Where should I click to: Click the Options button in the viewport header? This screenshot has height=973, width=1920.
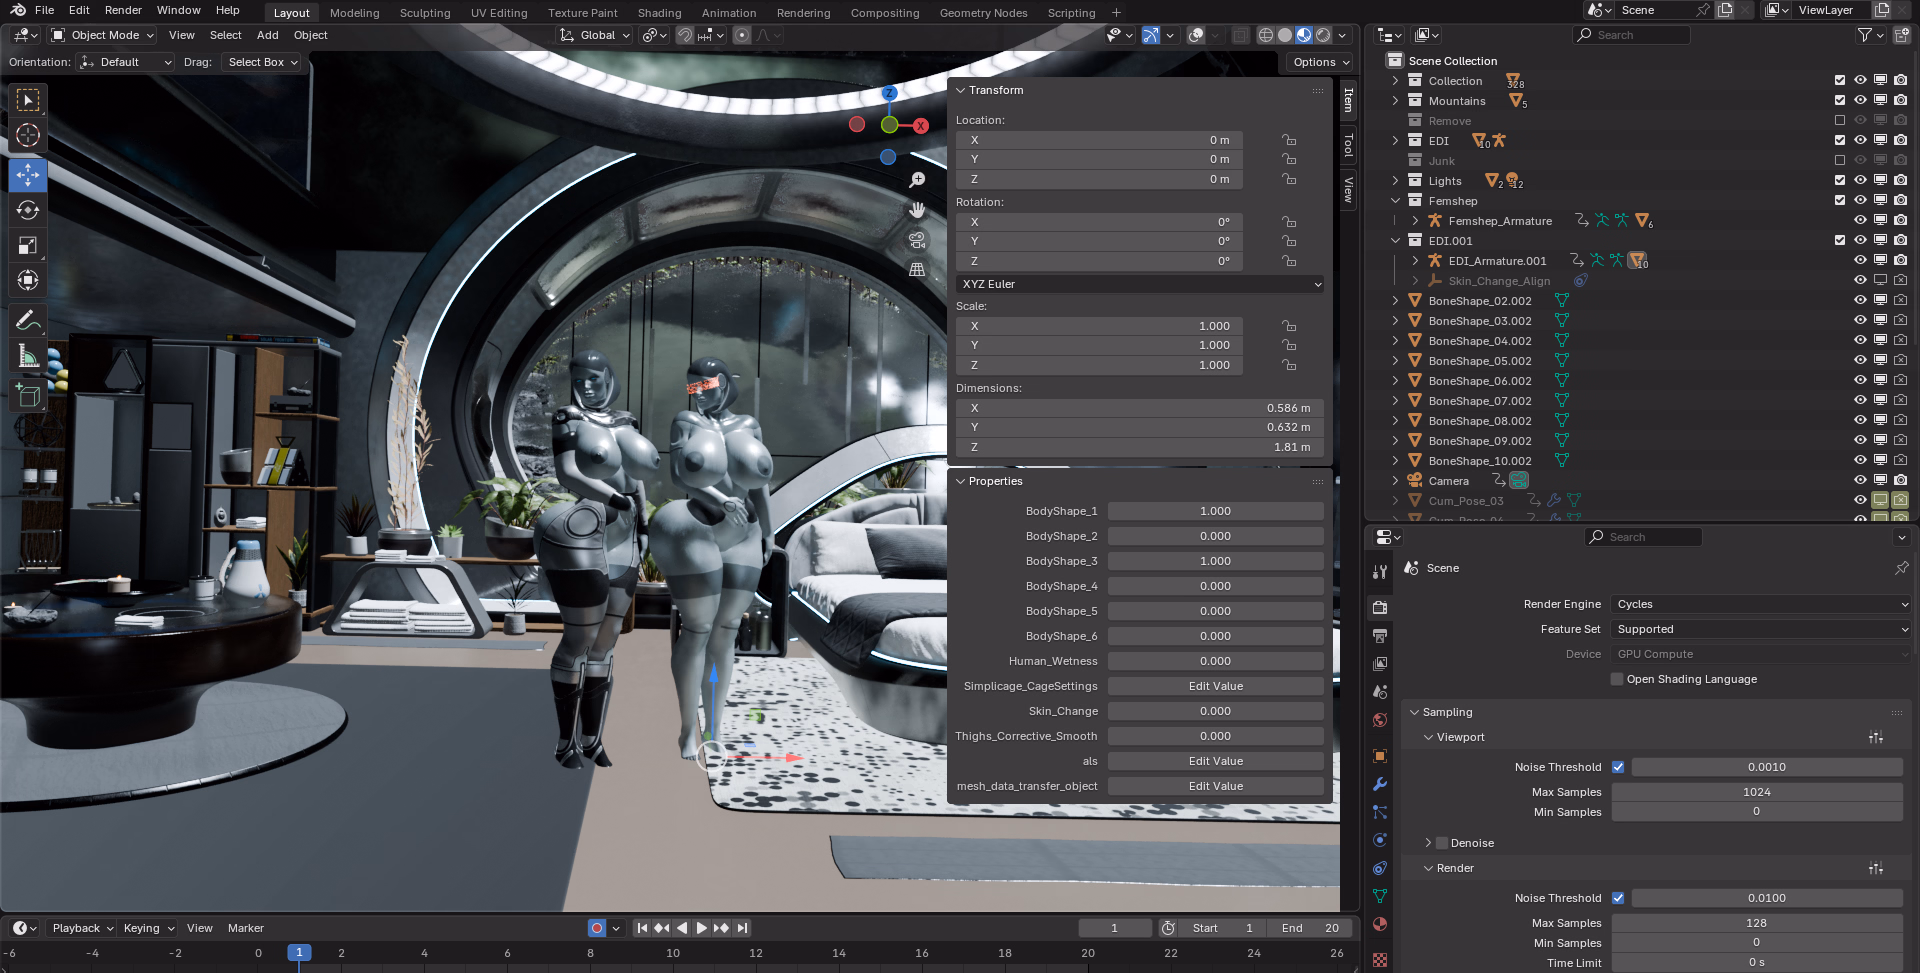[1320, 62]
